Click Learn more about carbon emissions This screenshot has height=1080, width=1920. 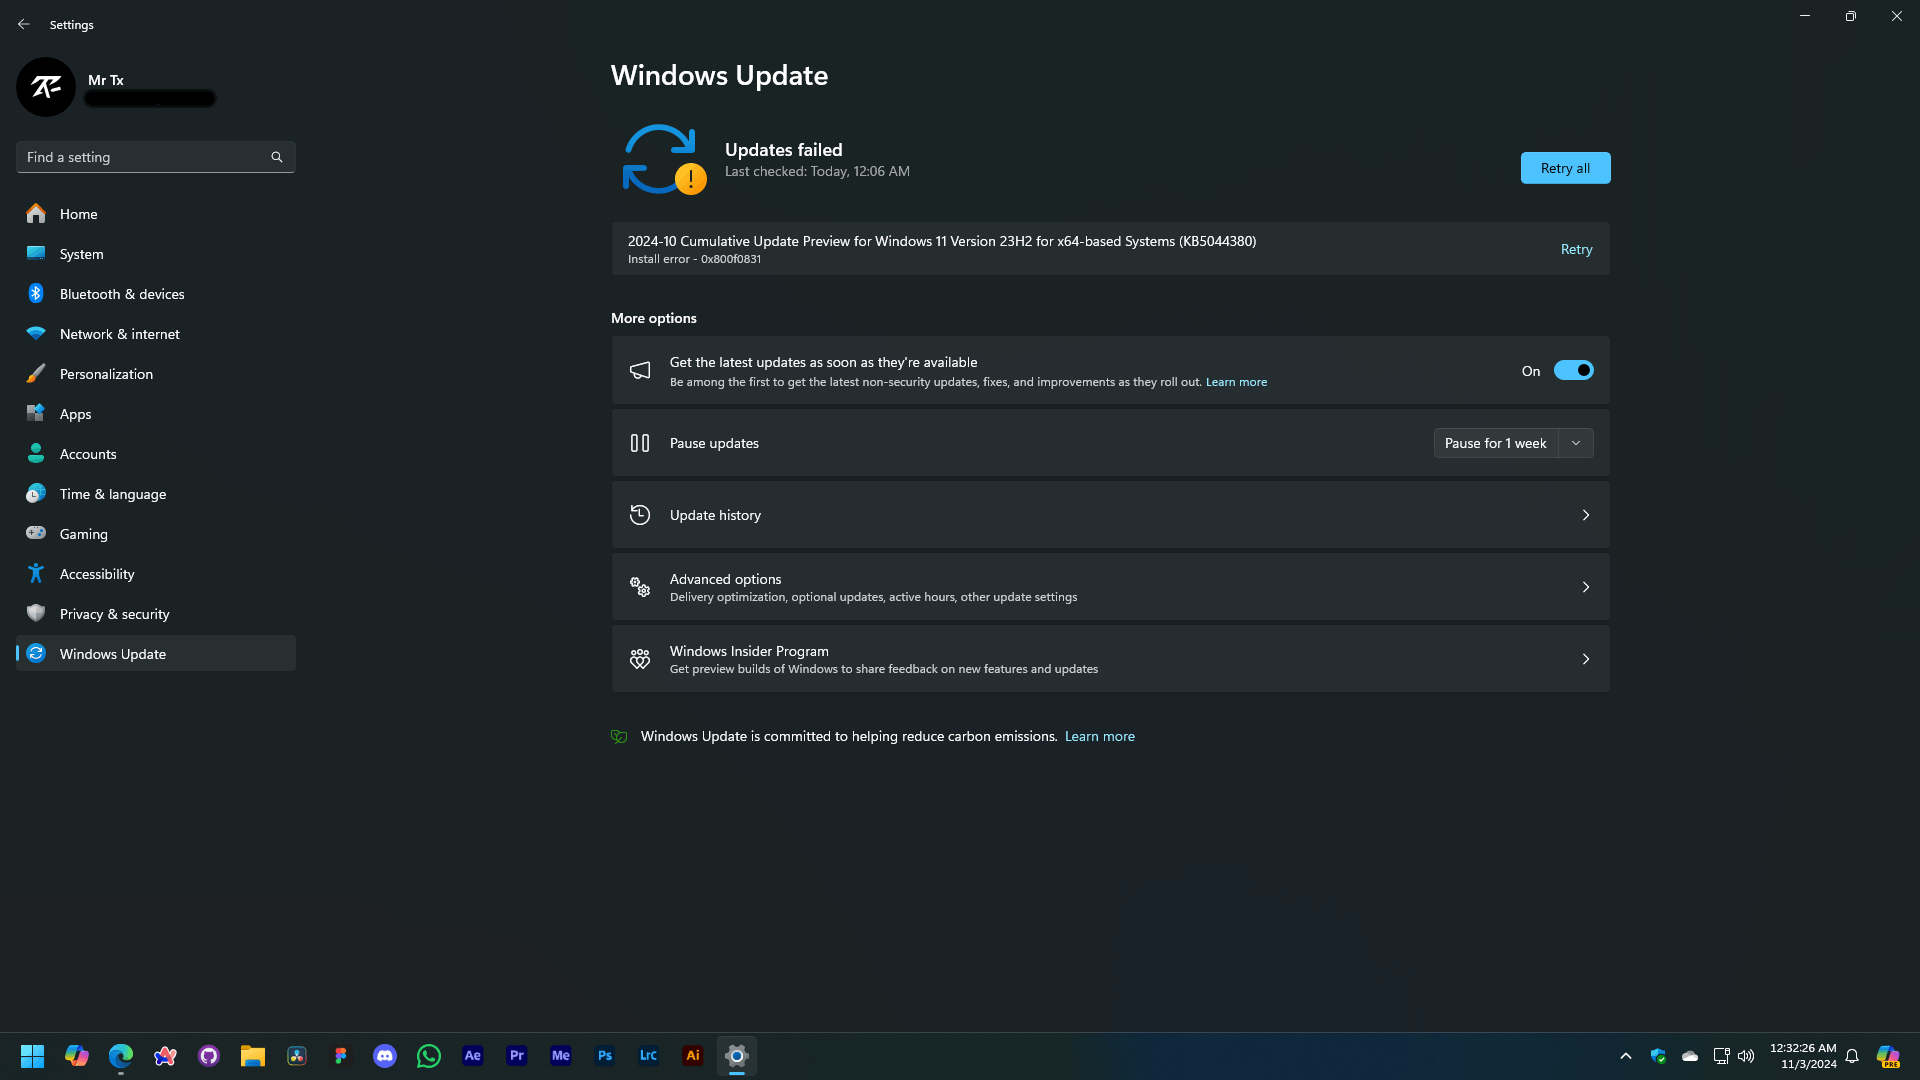coord(1099,736)
